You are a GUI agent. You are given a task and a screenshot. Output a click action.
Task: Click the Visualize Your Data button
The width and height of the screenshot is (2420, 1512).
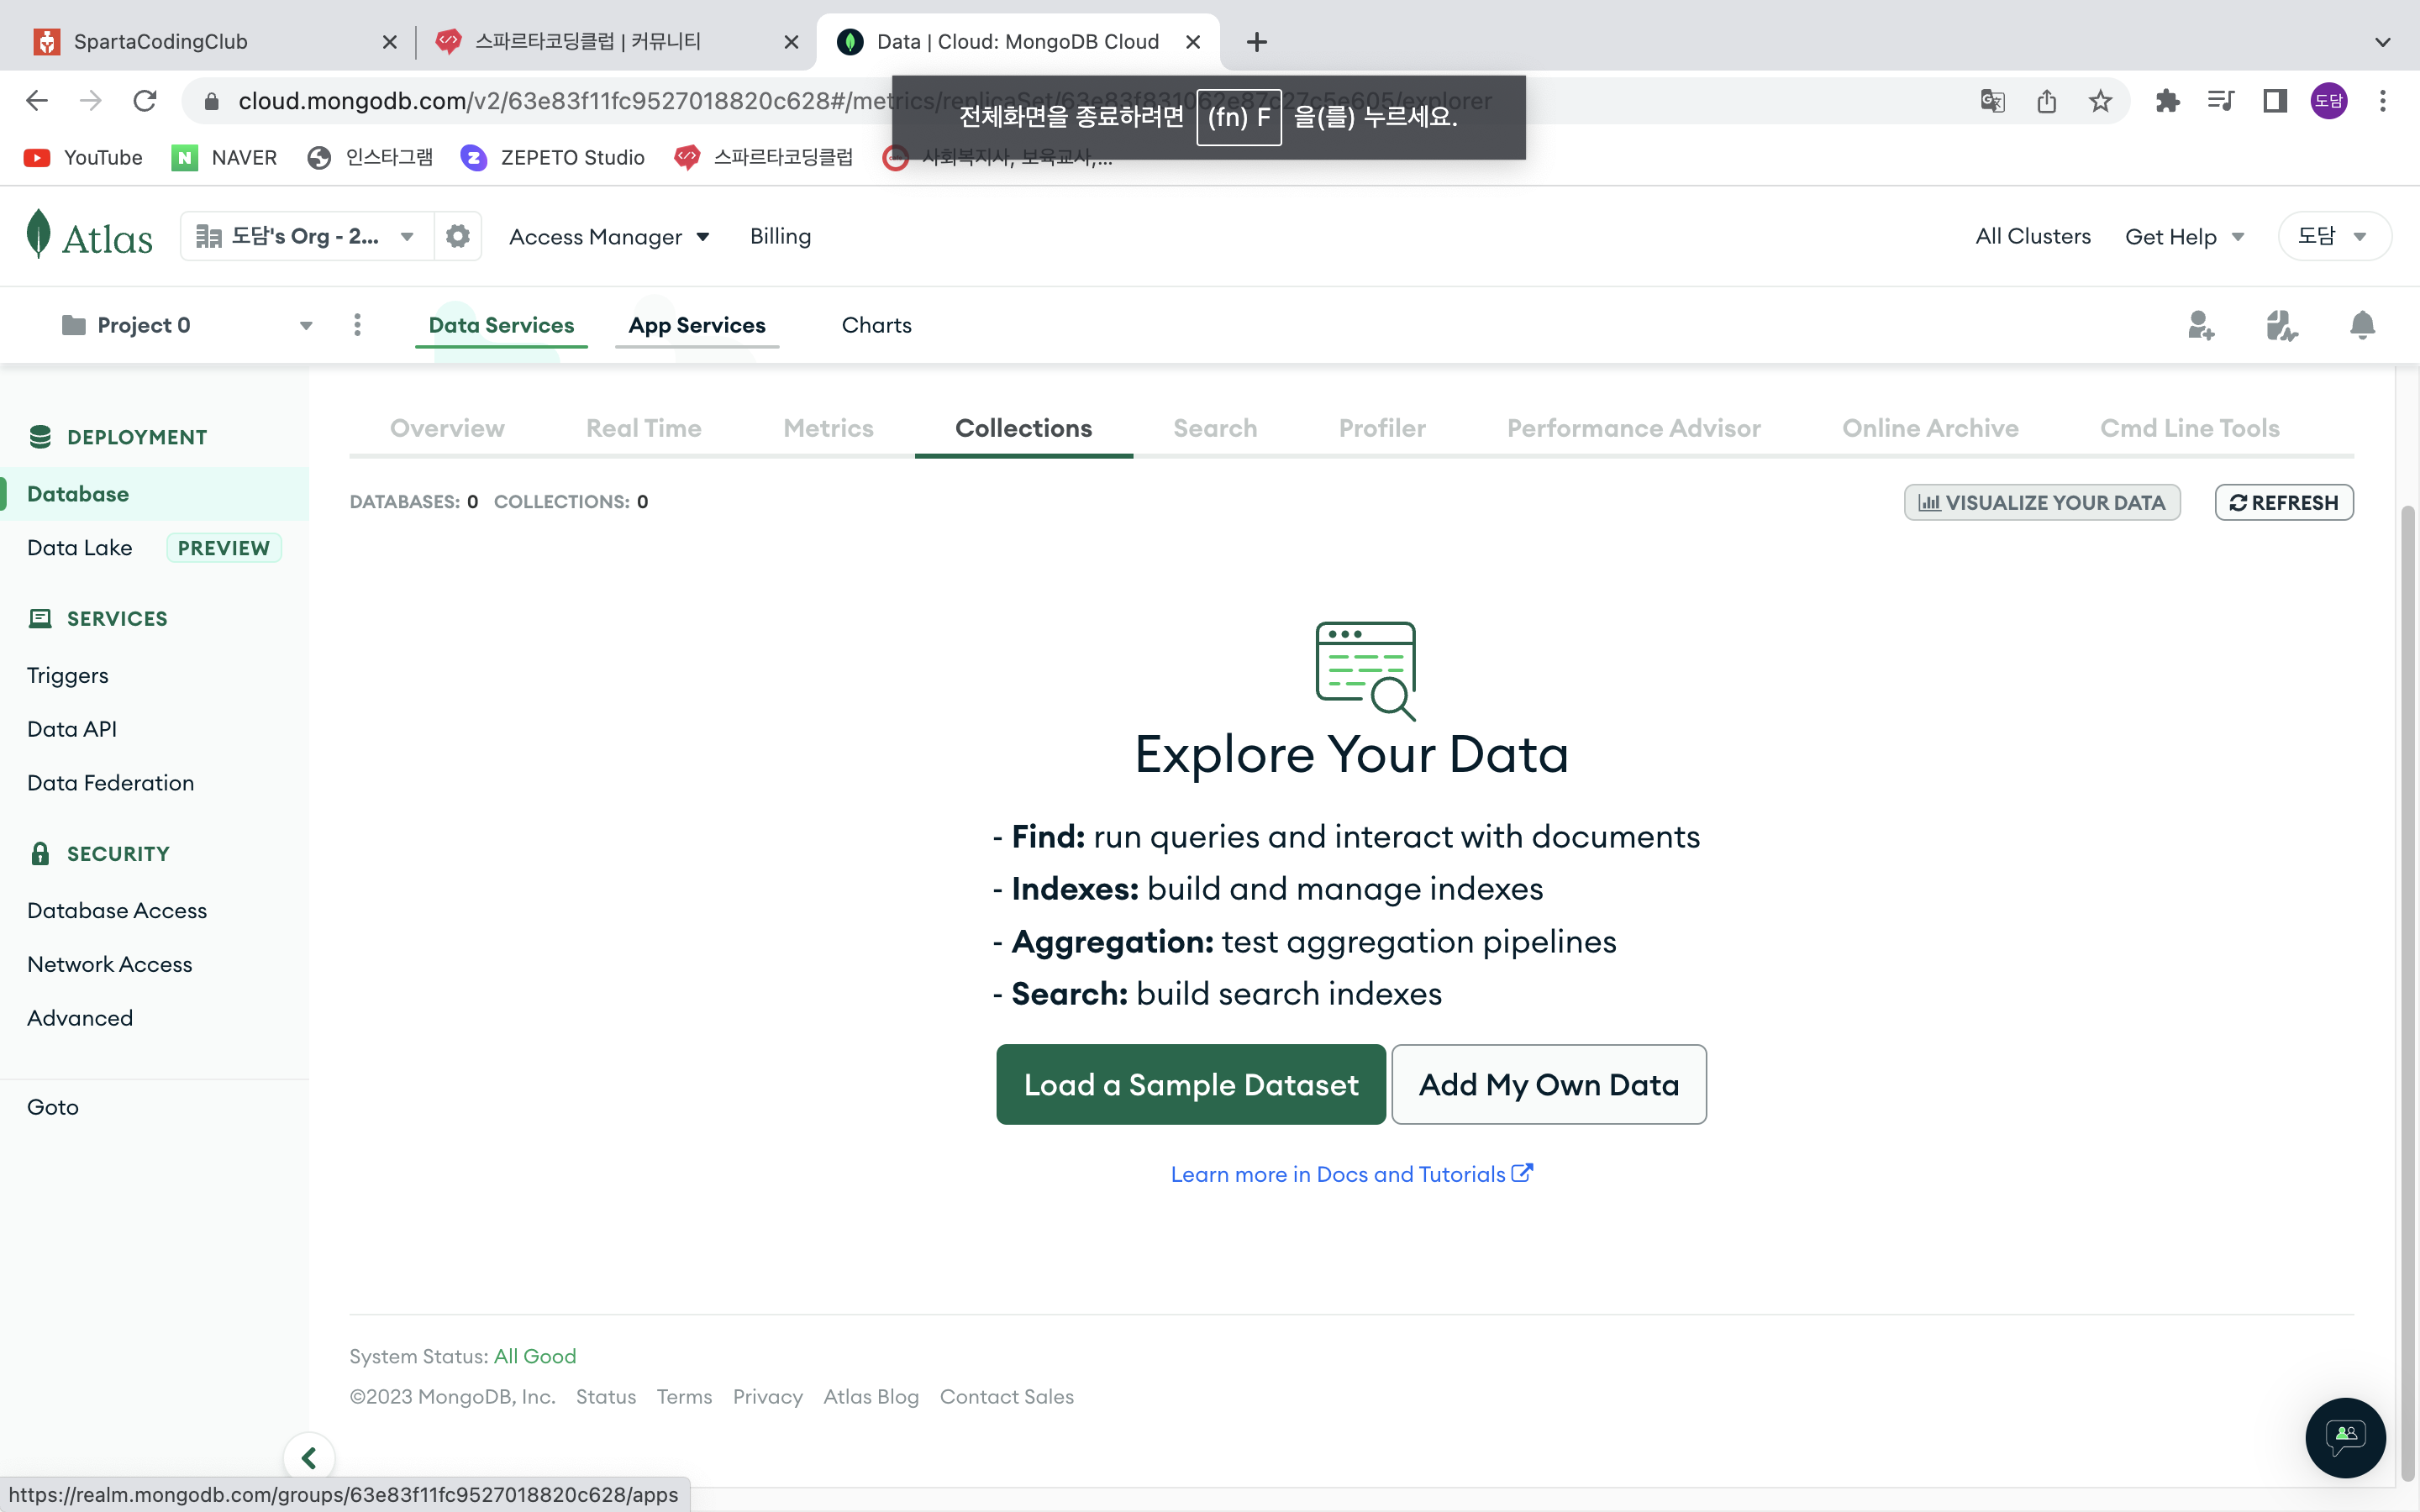coord(2042,502)
